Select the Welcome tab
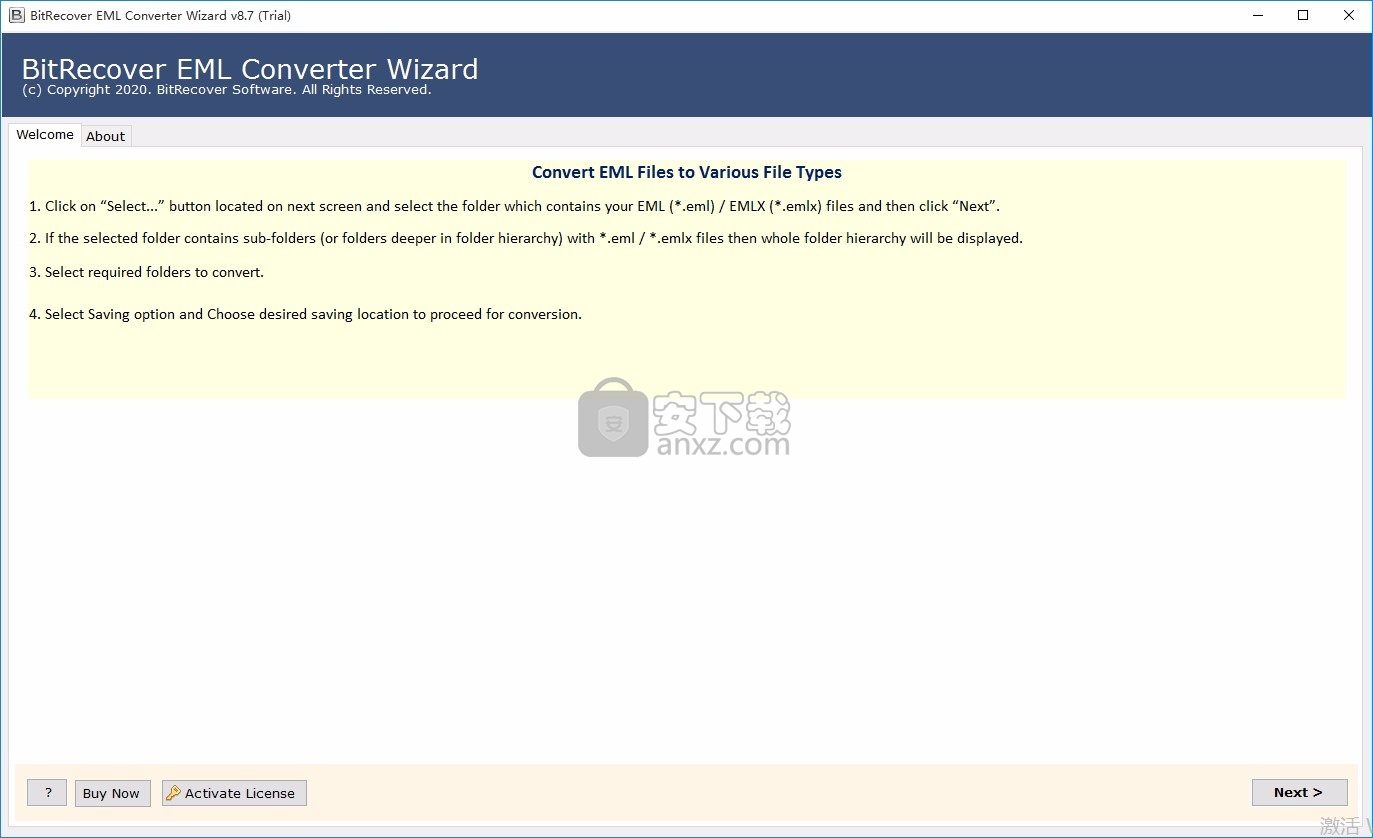The height and width of the screenshot is (838, 1373). (45, 134)
